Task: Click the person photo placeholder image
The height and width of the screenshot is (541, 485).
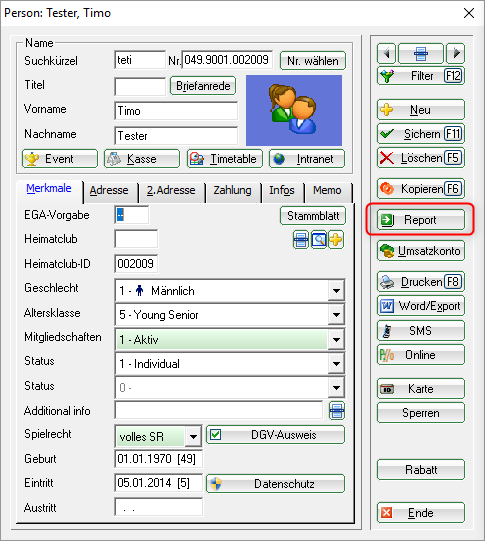Action: click(x=294, y=110)
